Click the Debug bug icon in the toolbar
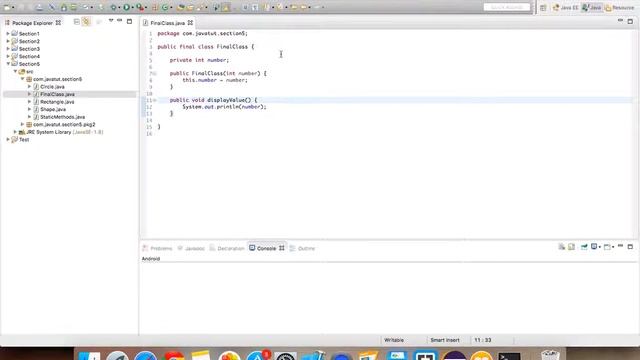This screenshot has height=360, width=640. (113, 7)
